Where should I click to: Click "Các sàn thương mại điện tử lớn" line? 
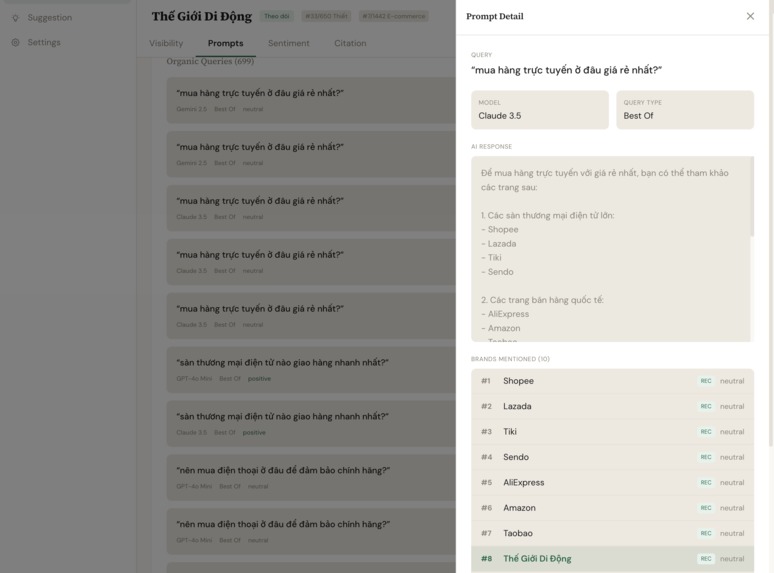547,216
